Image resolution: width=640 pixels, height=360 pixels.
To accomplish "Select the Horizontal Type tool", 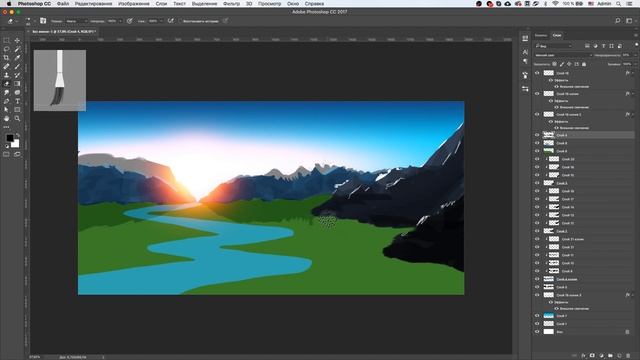I will (x=17, y=101).
